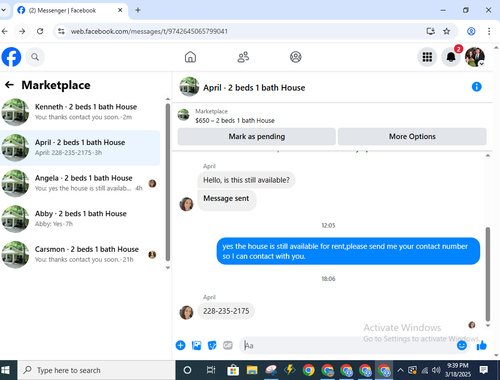Open the $650 Marketplace listing link
This screenshot has height=380, width=500.
tap(235, 121)
